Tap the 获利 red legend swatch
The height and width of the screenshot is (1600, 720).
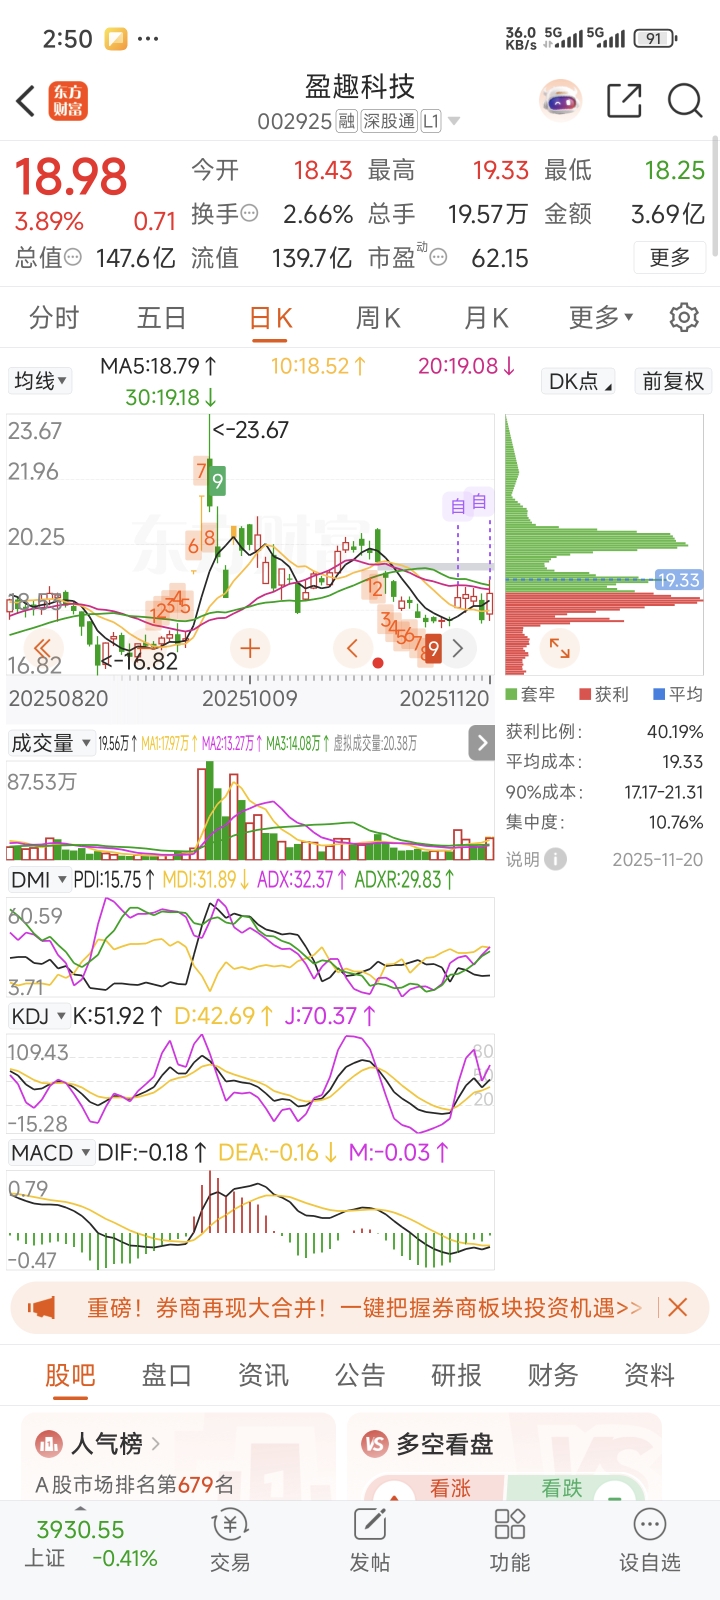tap(585, 694)
